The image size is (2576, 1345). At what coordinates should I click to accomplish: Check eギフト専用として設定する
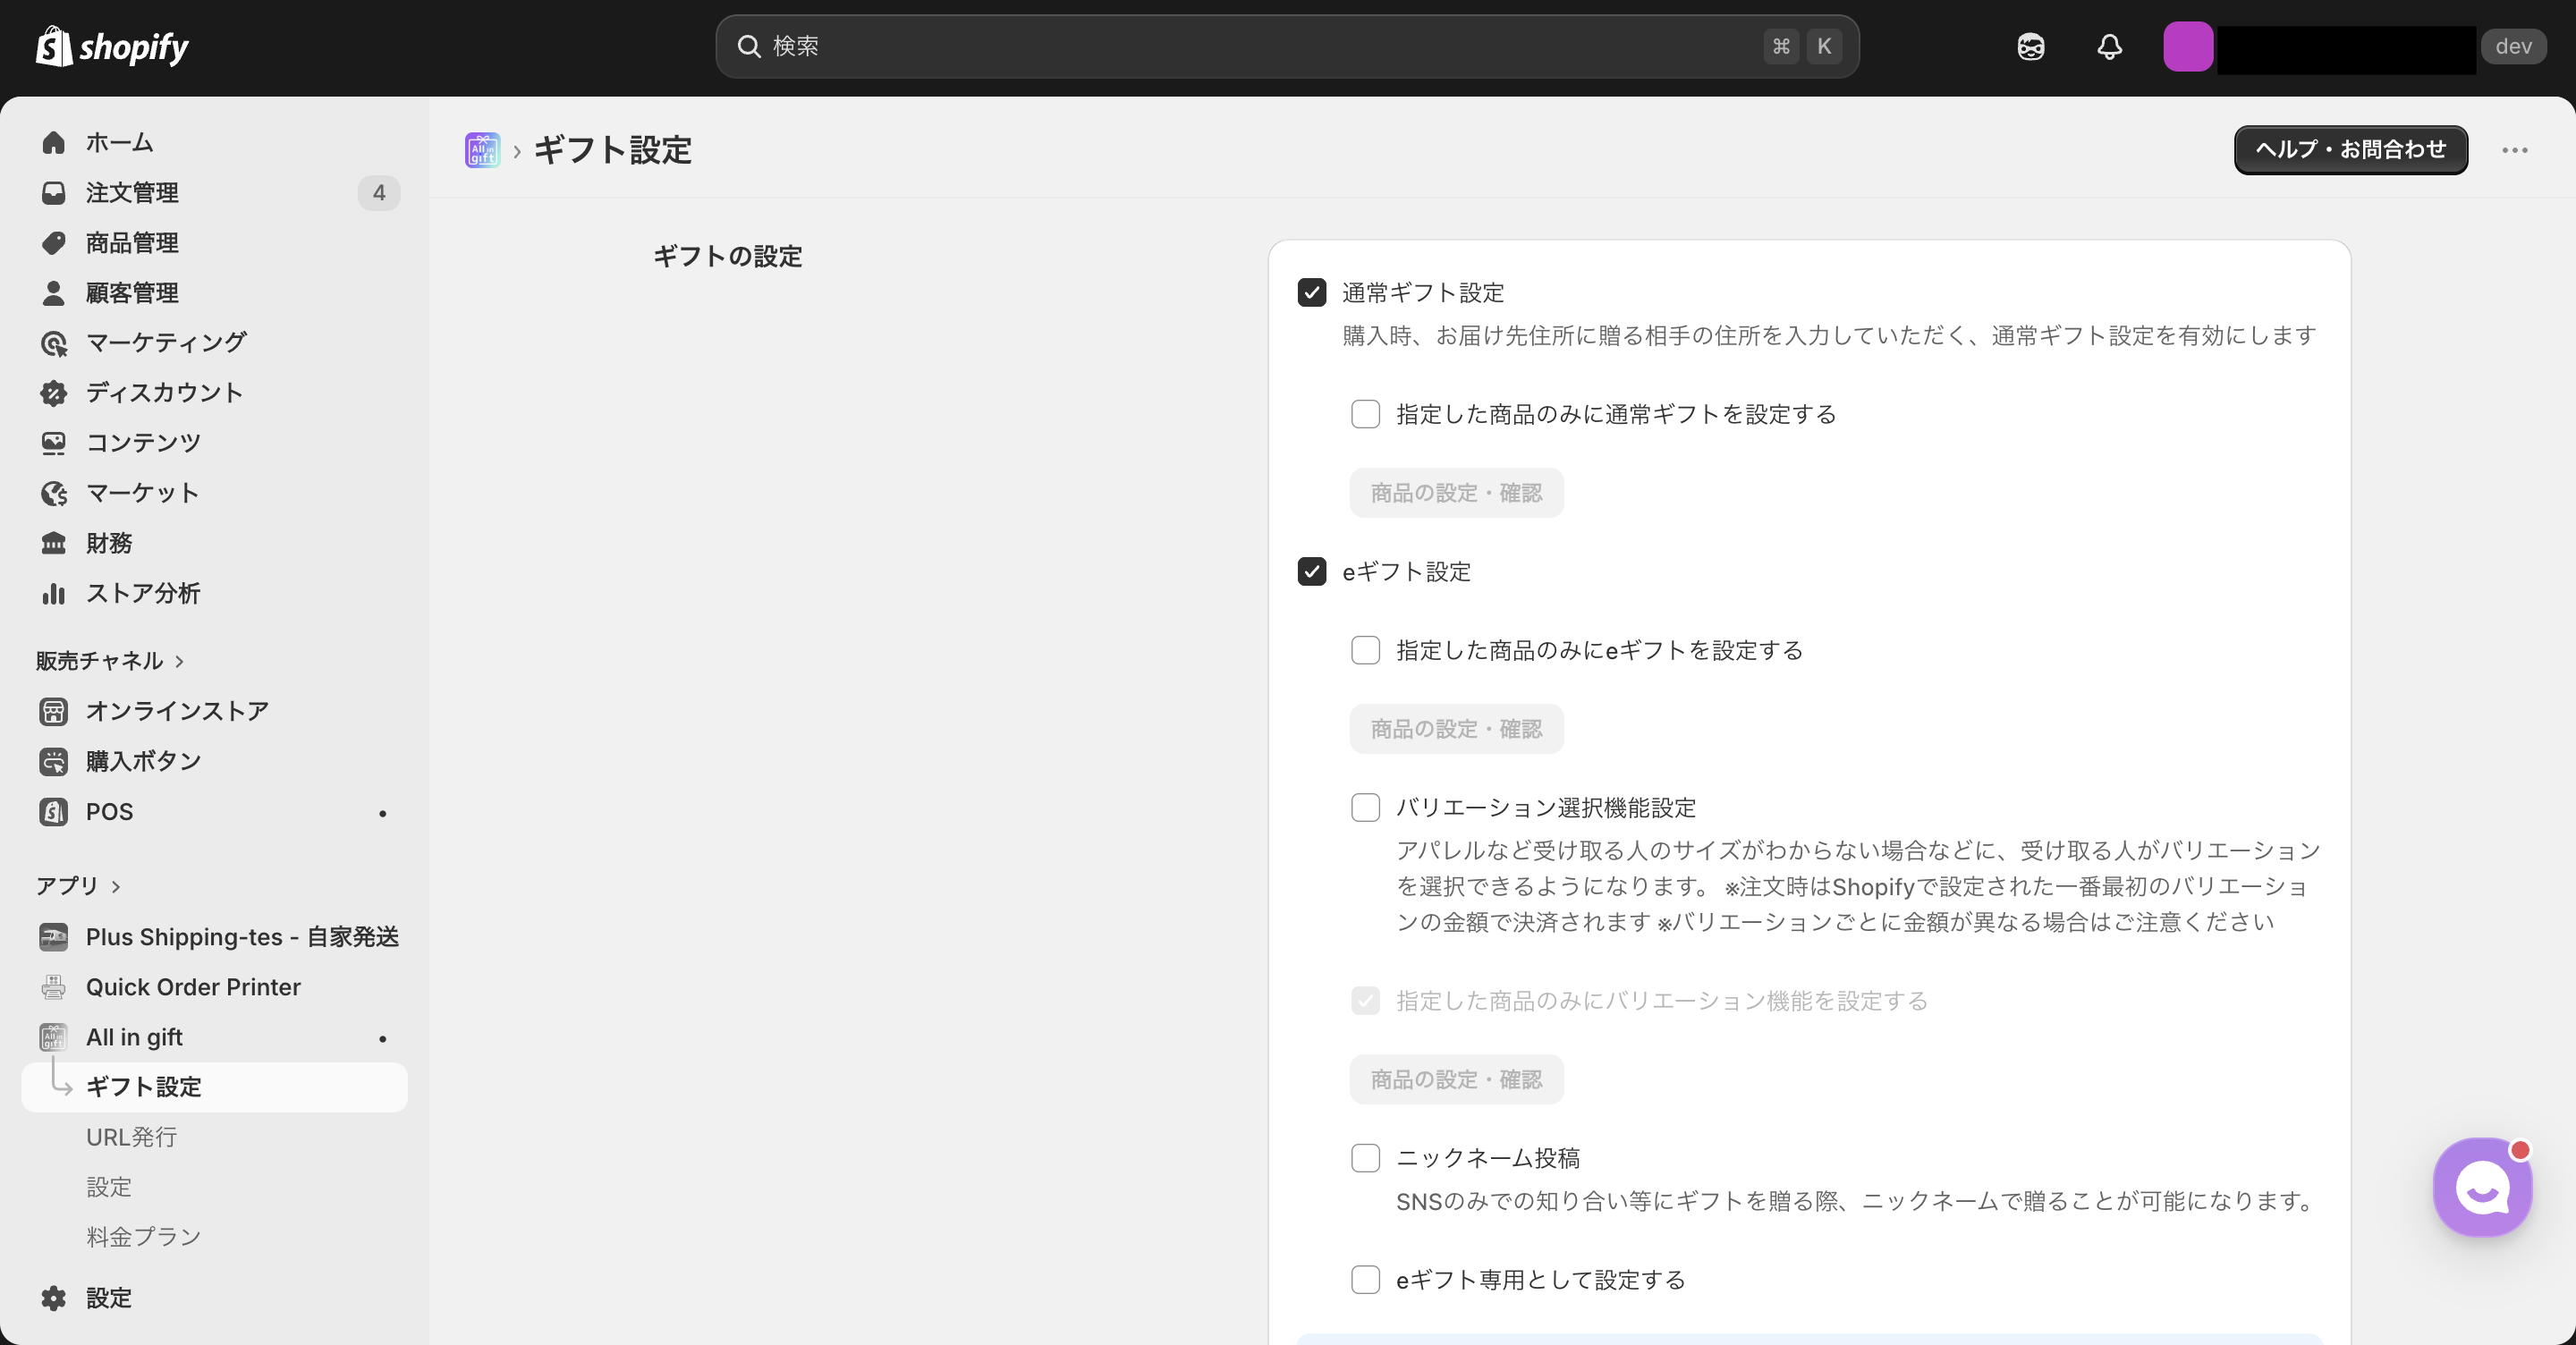tap(1365, 1279)
